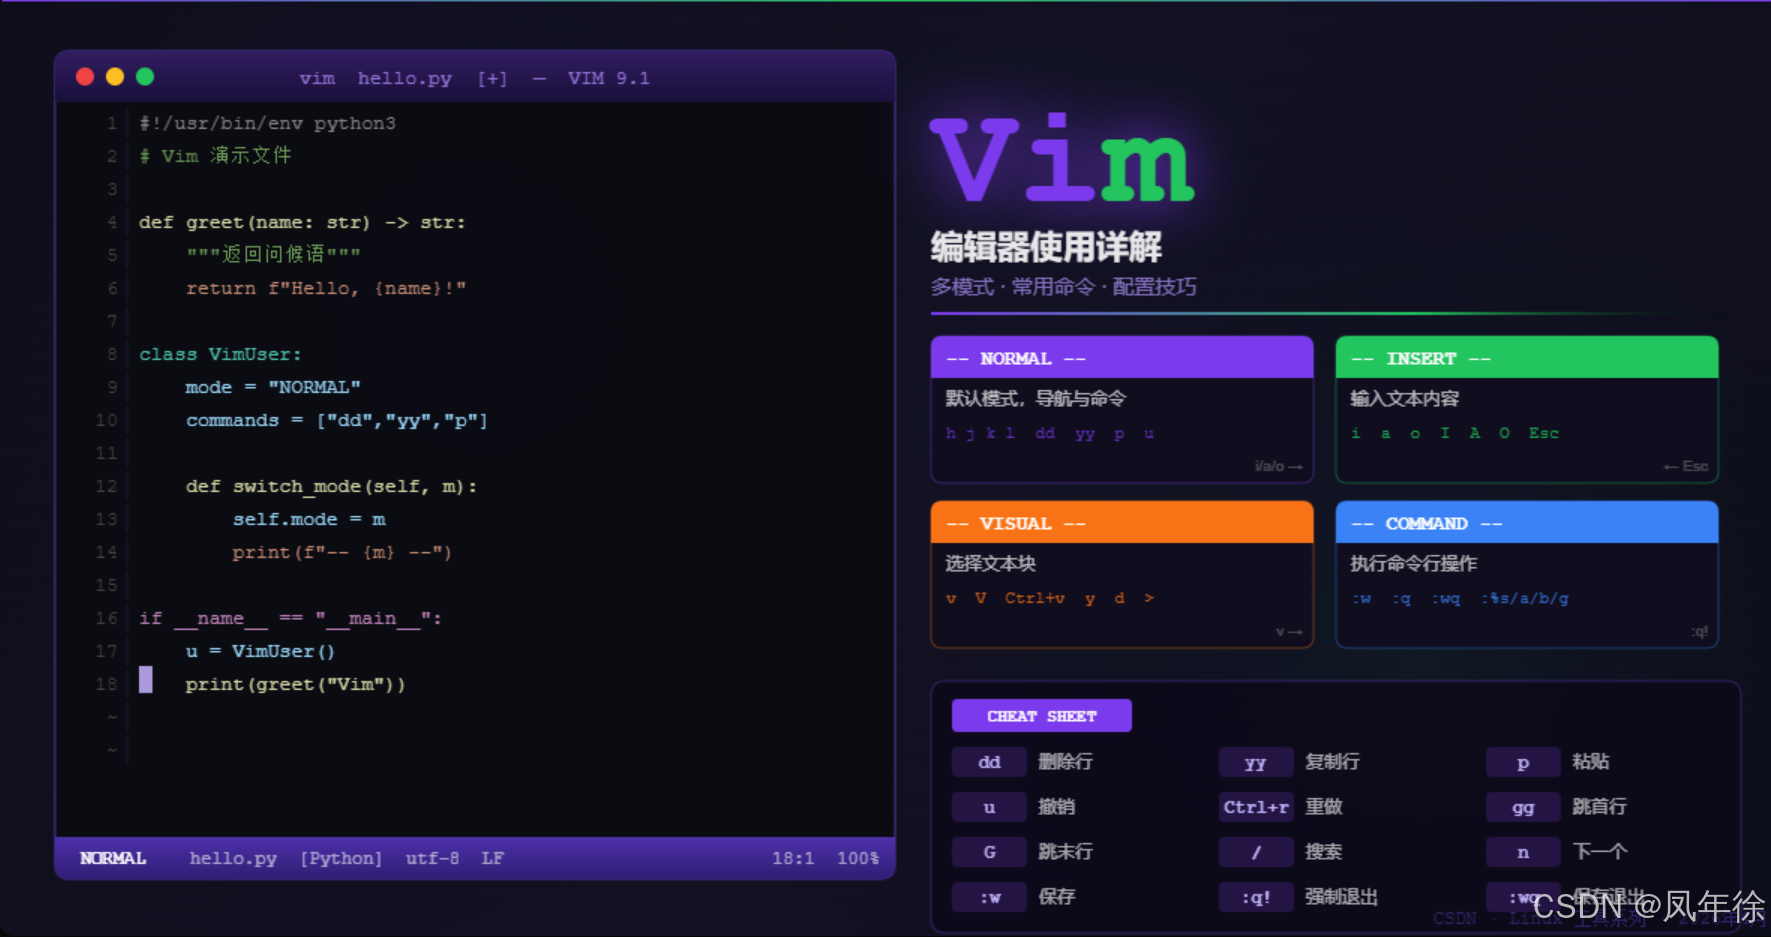Click the subtitle '多模式 · 常用命令 · 配置技巧'

(x=1063, y=287)
